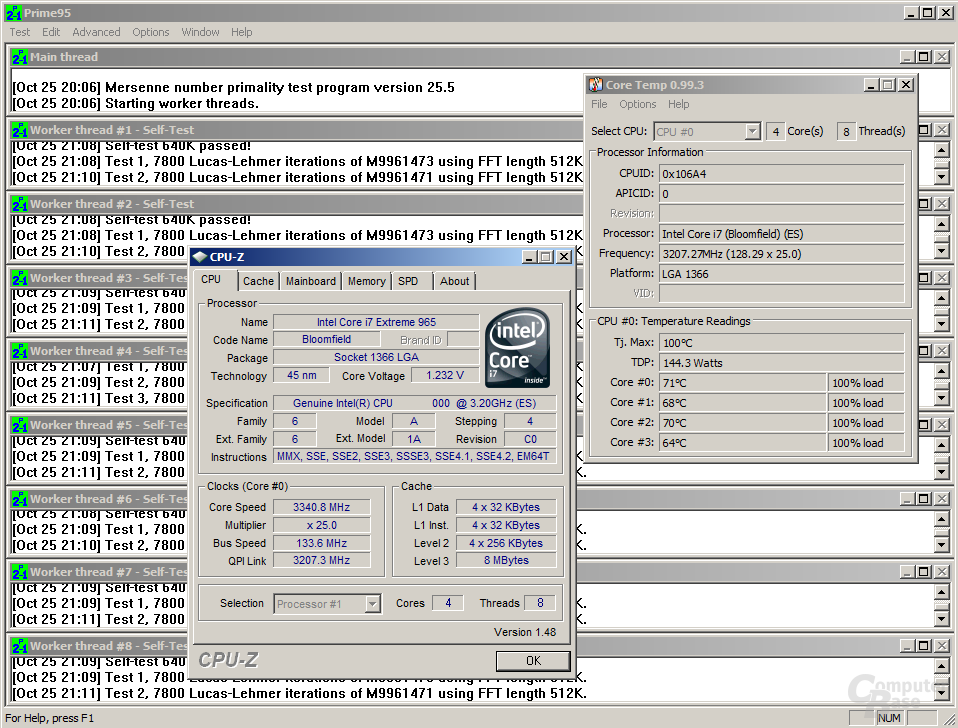
Task: Click the NUM indicator in status bar
Action: click(x=889, y=718)
